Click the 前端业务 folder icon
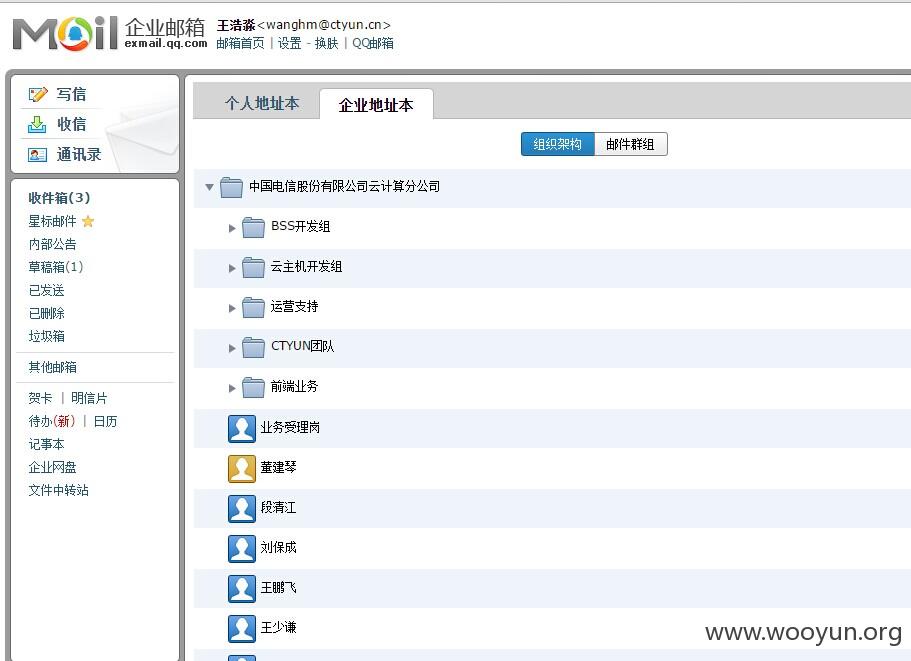This screenshot has height=661, width=911. [253, 387]
